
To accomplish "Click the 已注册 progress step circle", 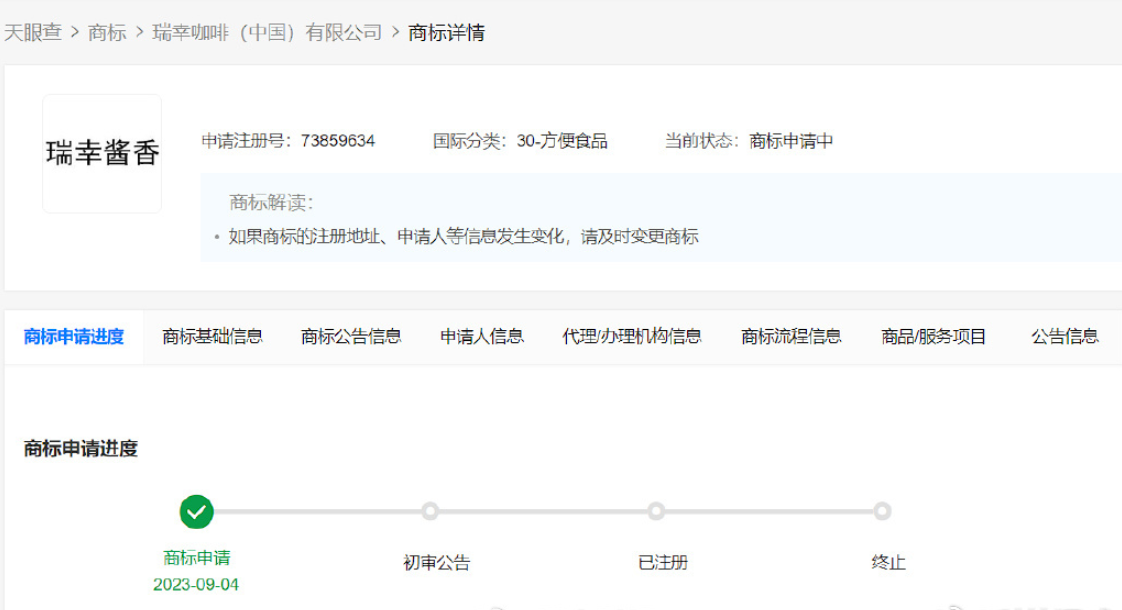I will [656, 511].
